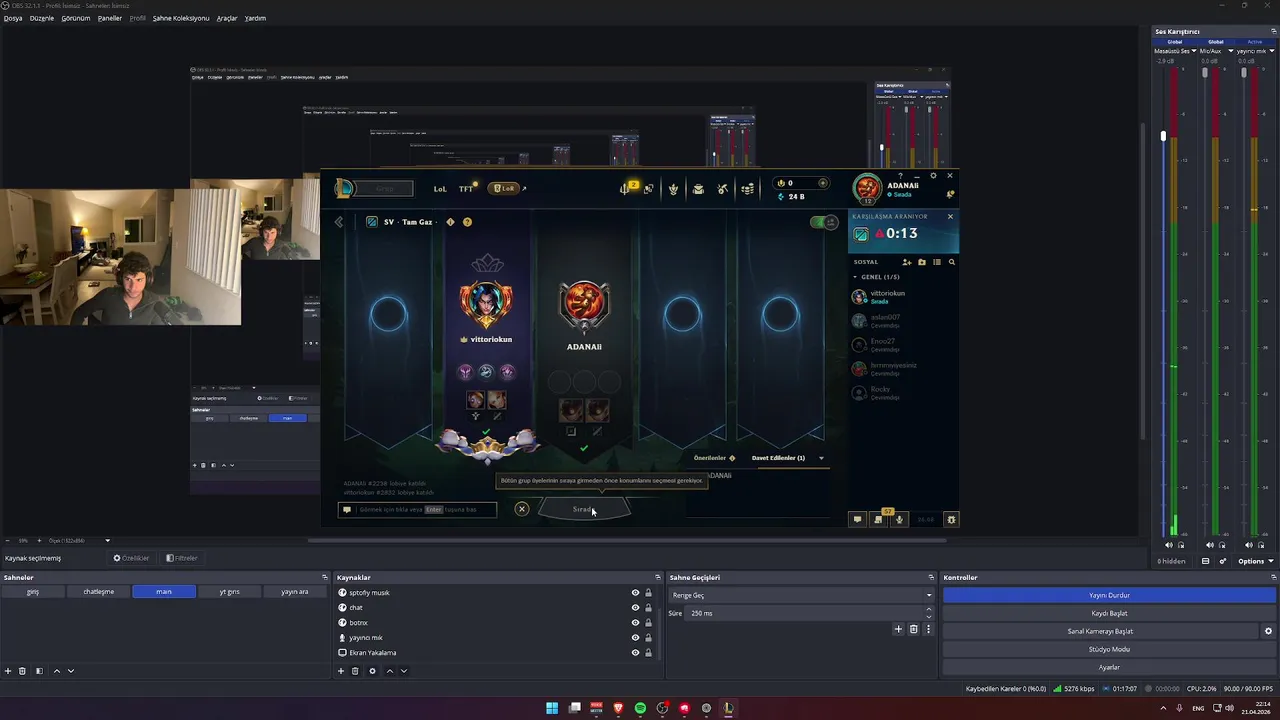Open the Filtreler button above the scenes
Viewport: 1280px width, 720px height.
click(x=182, y=558)
